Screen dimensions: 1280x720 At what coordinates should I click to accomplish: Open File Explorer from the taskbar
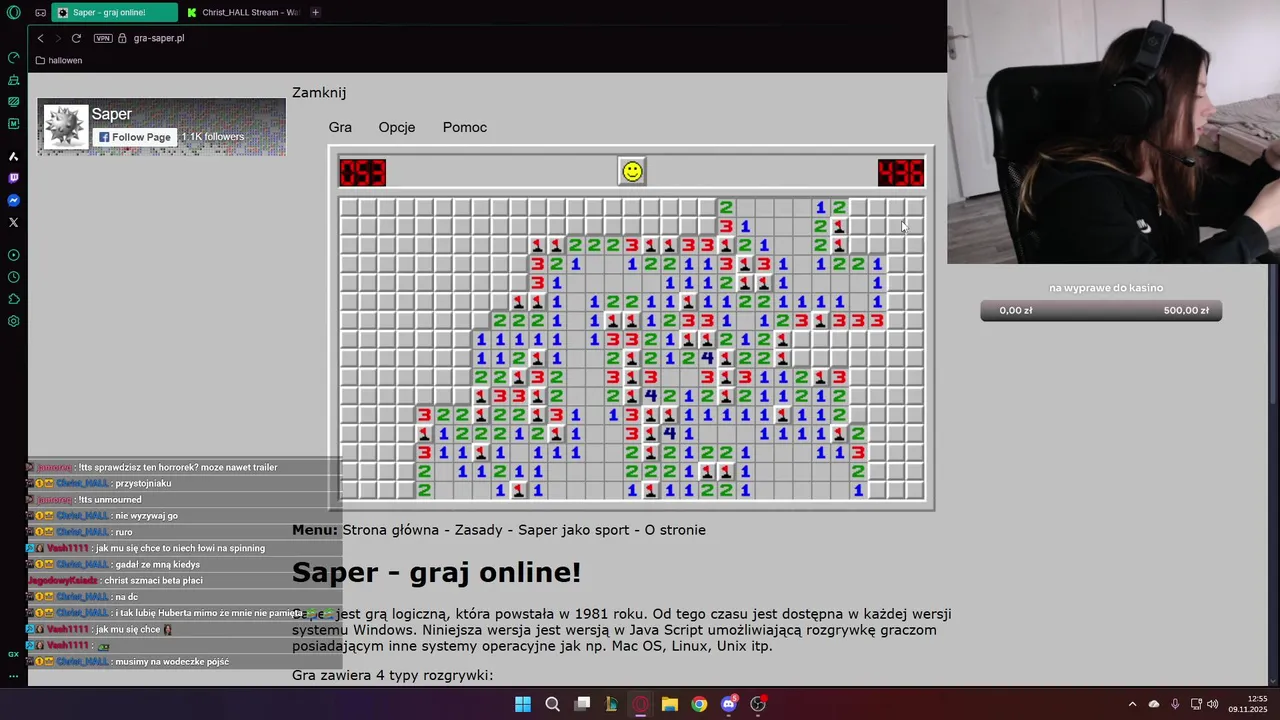[x=670, y=704]
